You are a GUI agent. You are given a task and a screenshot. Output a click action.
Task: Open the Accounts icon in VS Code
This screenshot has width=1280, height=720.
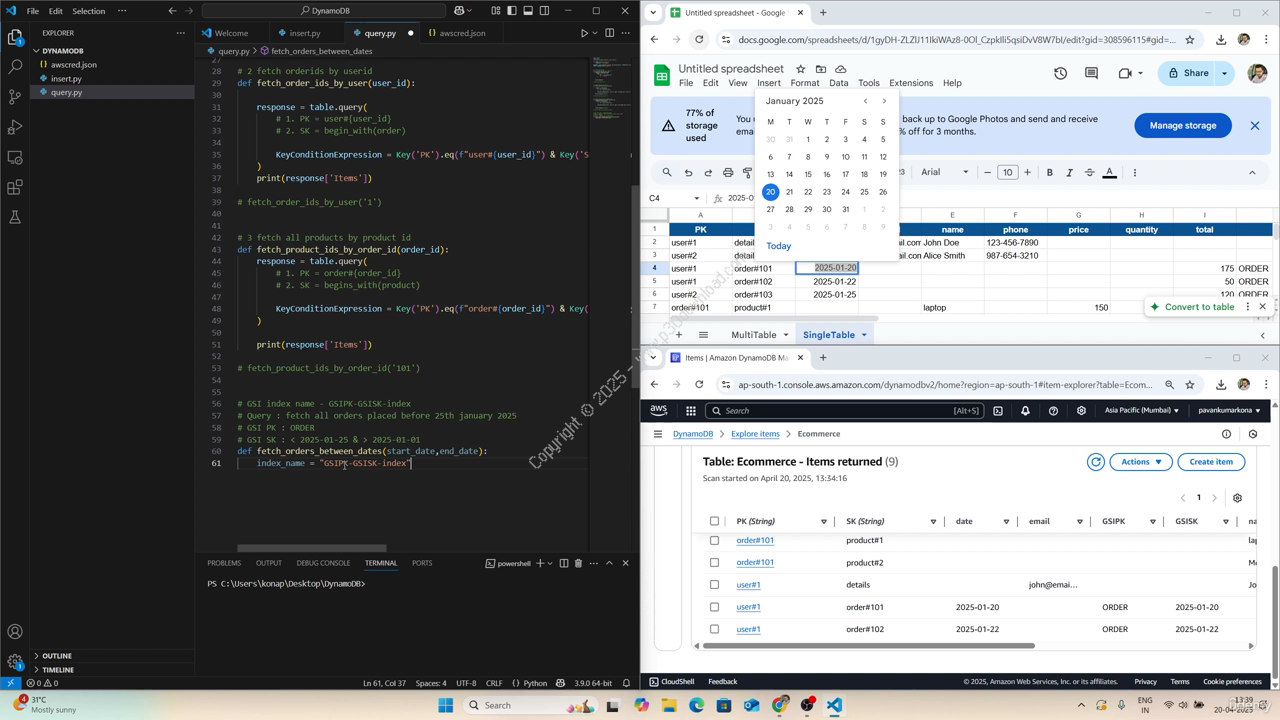15,632
